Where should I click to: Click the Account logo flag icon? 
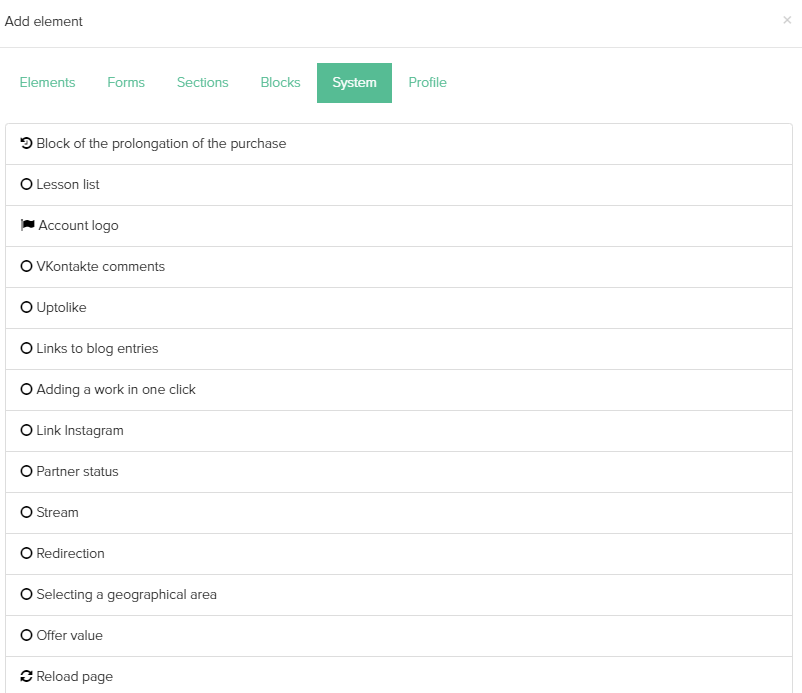[28, 225]
